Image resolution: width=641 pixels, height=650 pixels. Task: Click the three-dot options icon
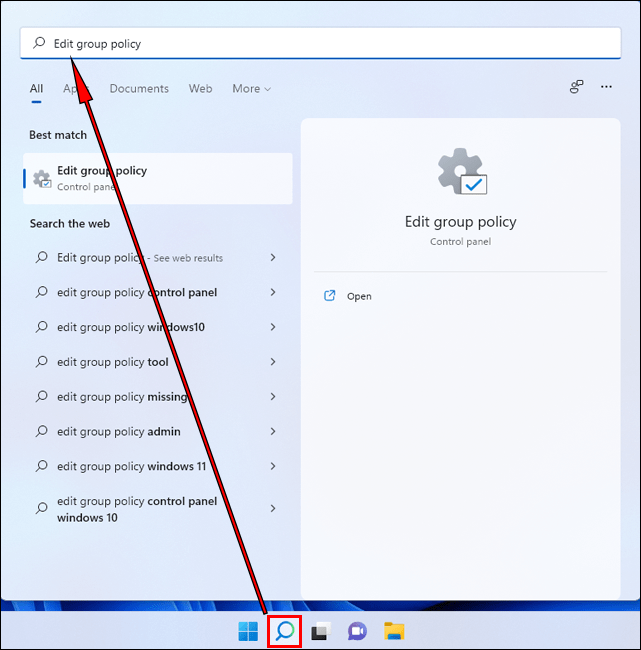click(x=606, y=88)
